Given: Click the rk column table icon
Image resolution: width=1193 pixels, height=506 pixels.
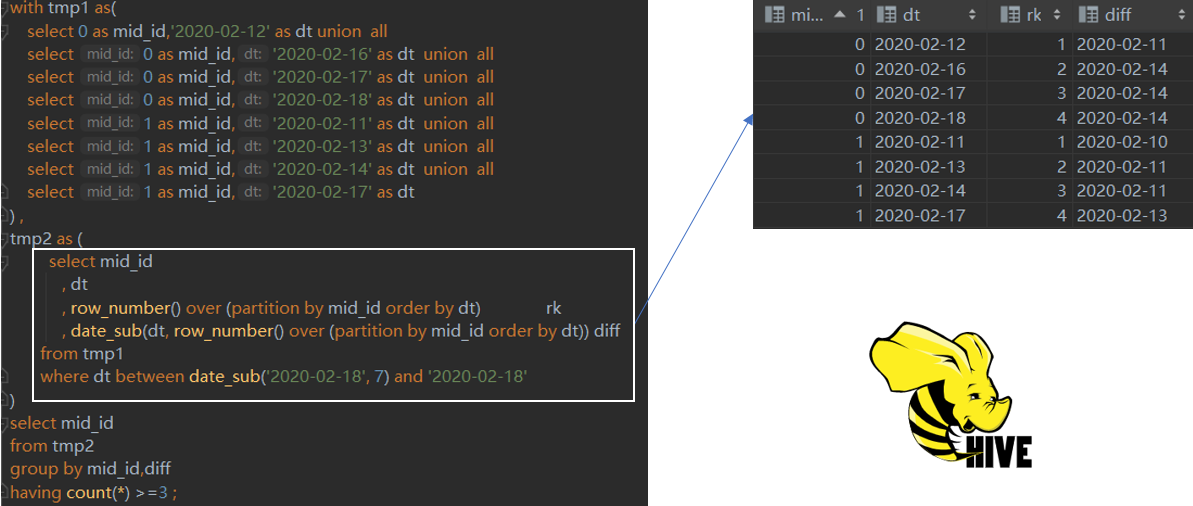Looking at the screenshot, I should [x=1009, y=16].
